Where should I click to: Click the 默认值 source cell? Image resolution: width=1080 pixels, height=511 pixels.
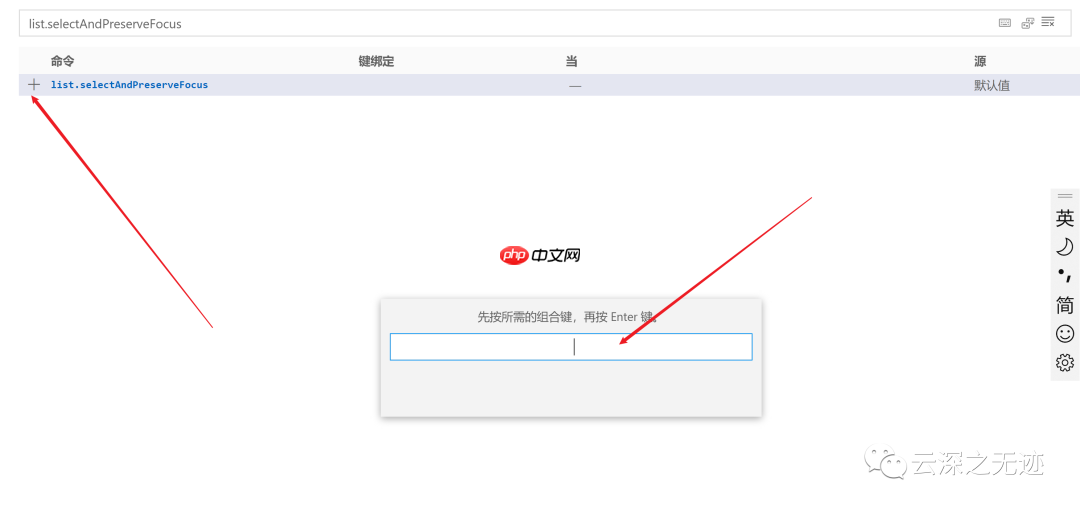[x=992, y=85]
